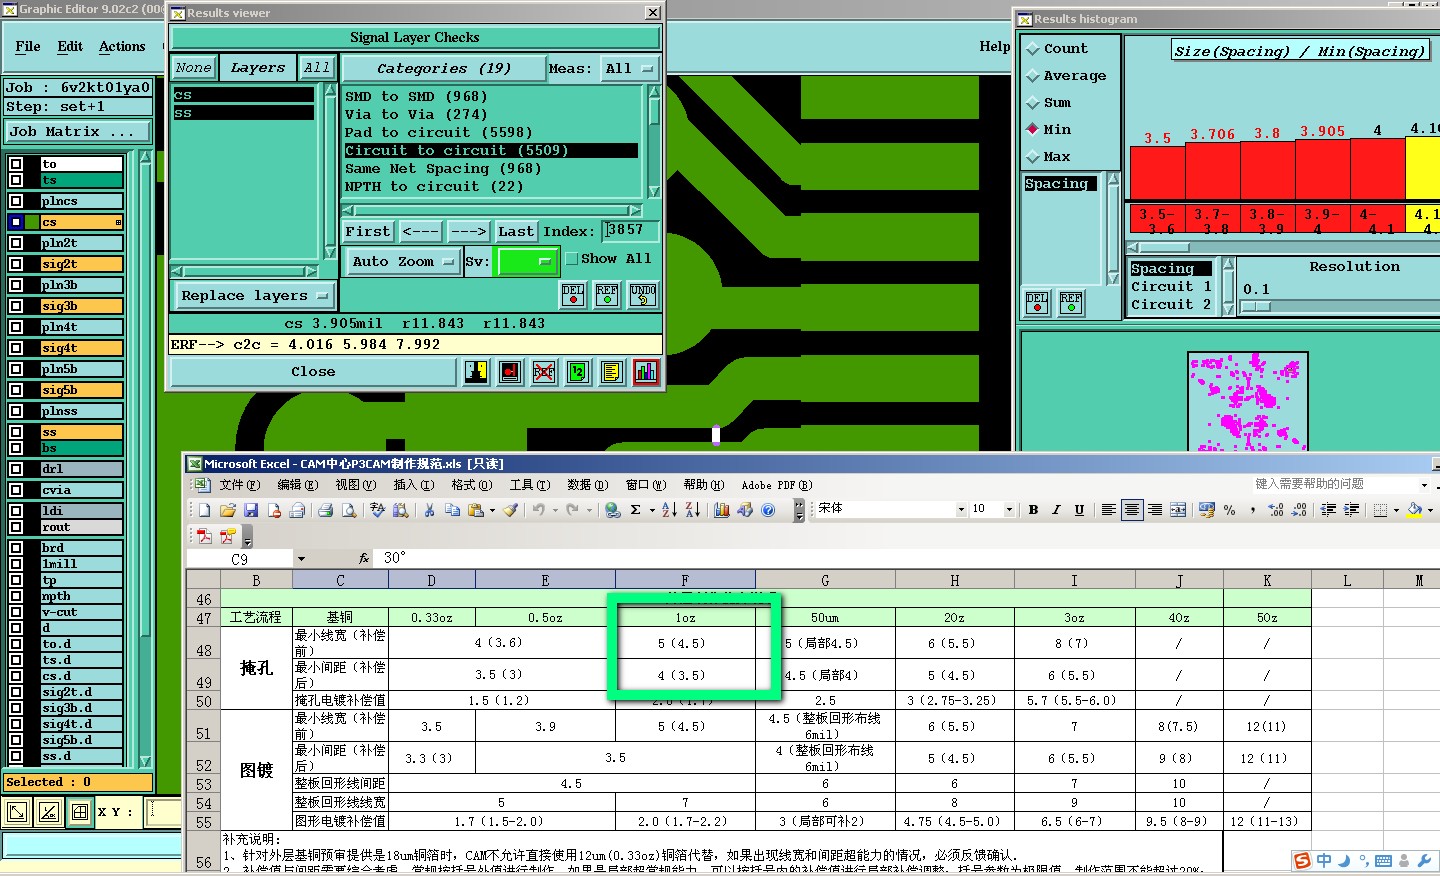Click Excel Save icon
Image resolution: width=1440 pixels, height=876 pixels.
[251, 510]
